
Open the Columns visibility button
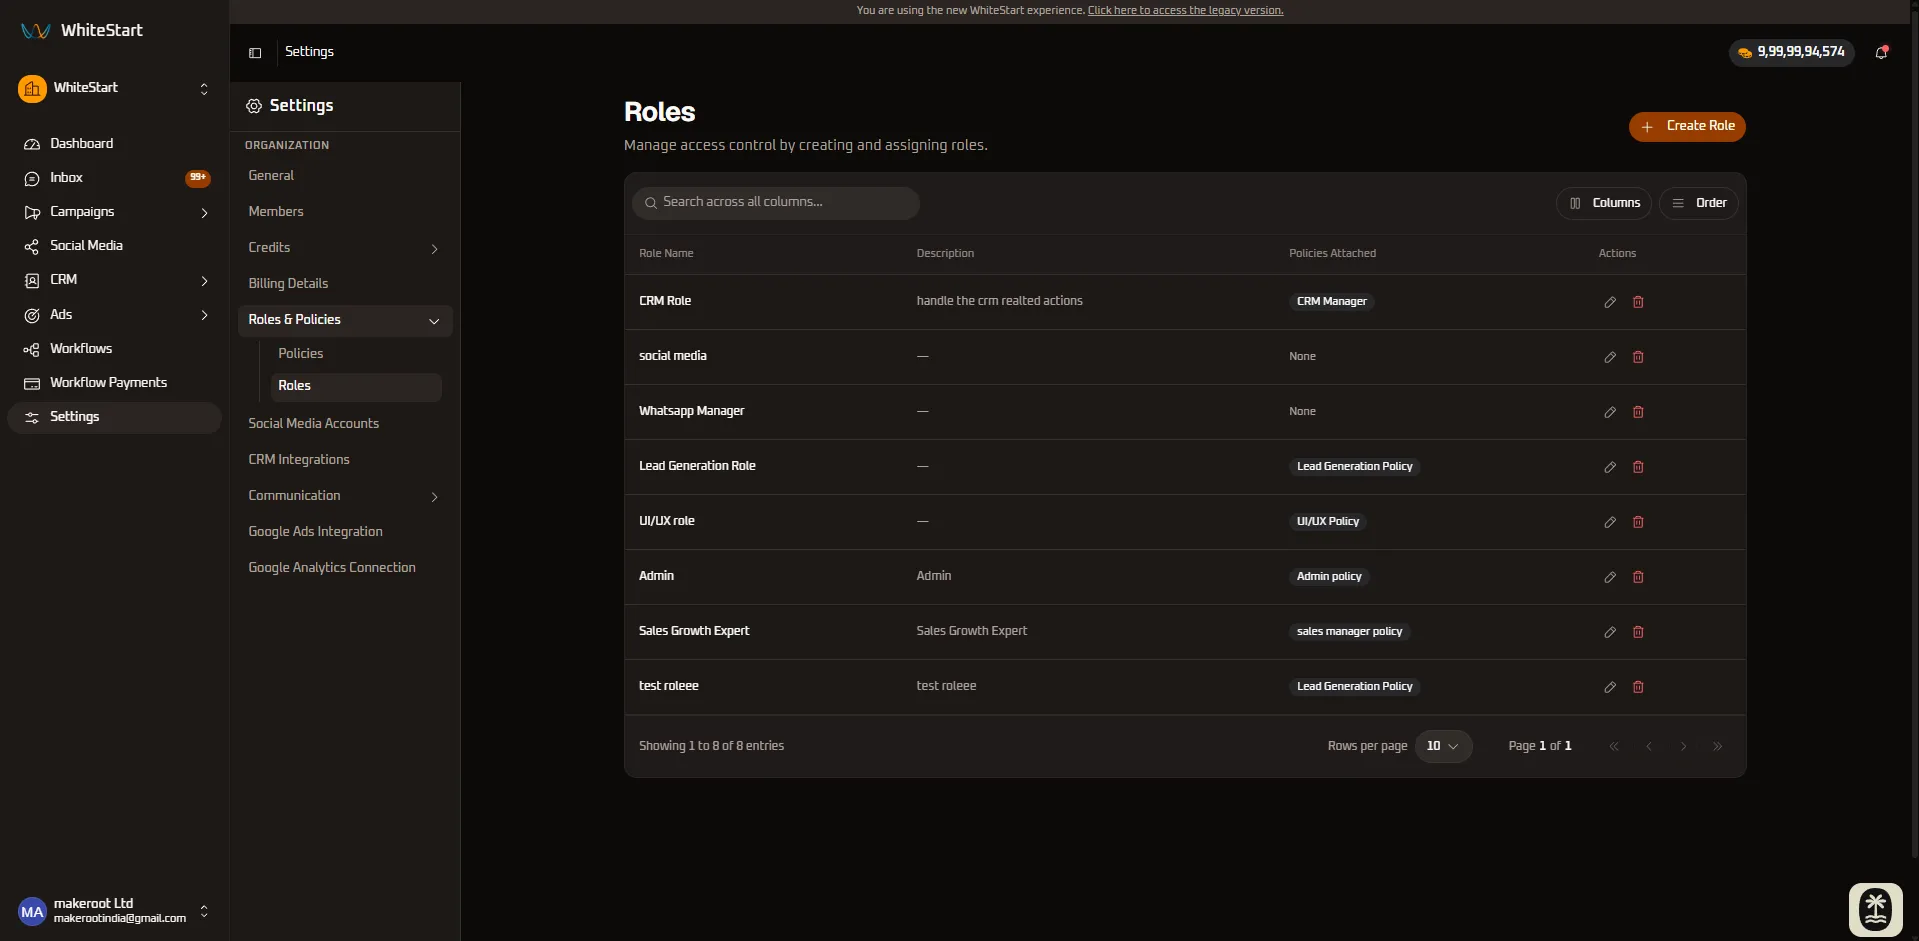pos(1604,203)
